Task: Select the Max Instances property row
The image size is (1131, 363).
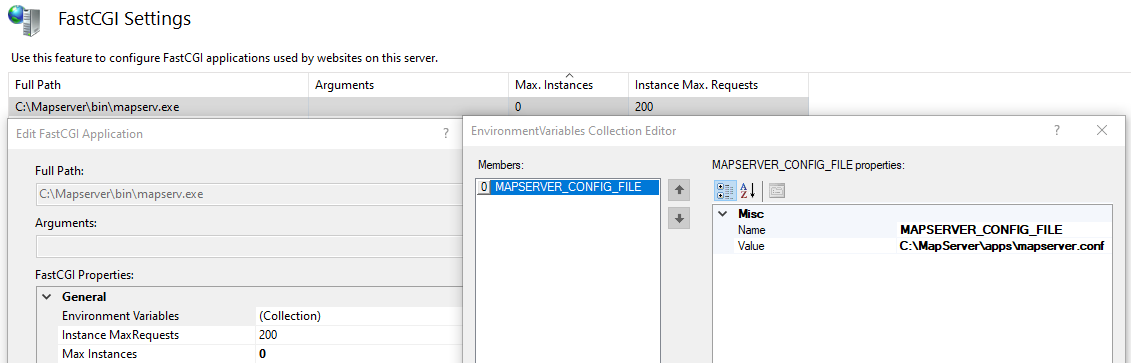Action: (260, 354)
